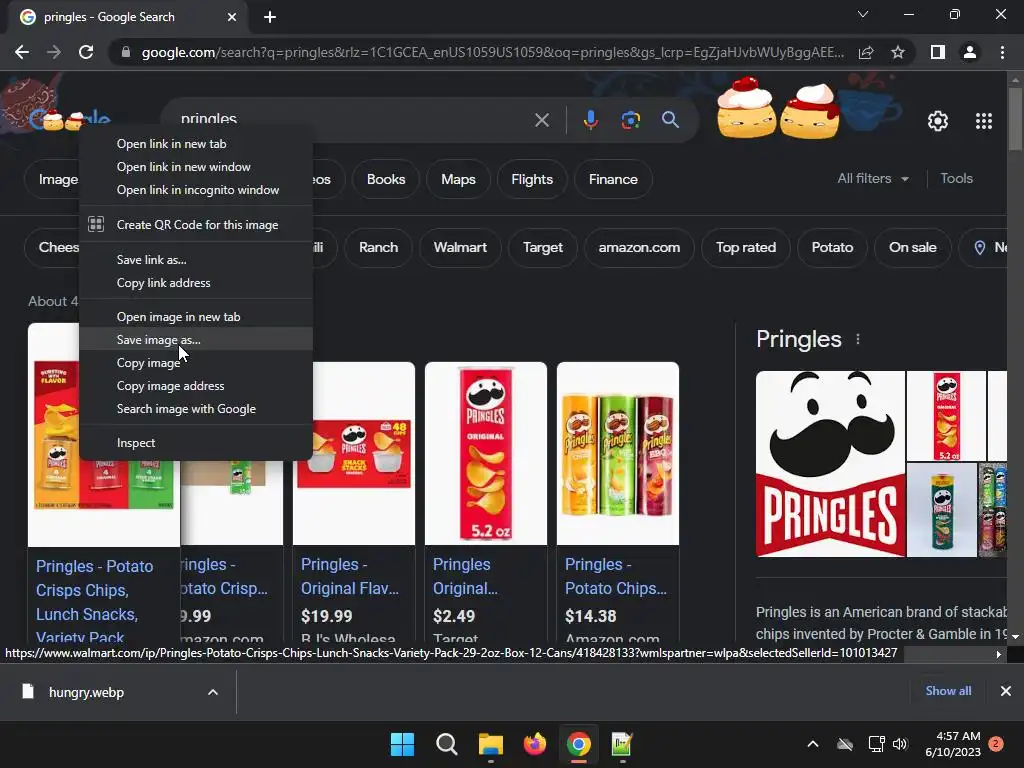Choose Copy image from the context menu

click(x=196, y=362)
